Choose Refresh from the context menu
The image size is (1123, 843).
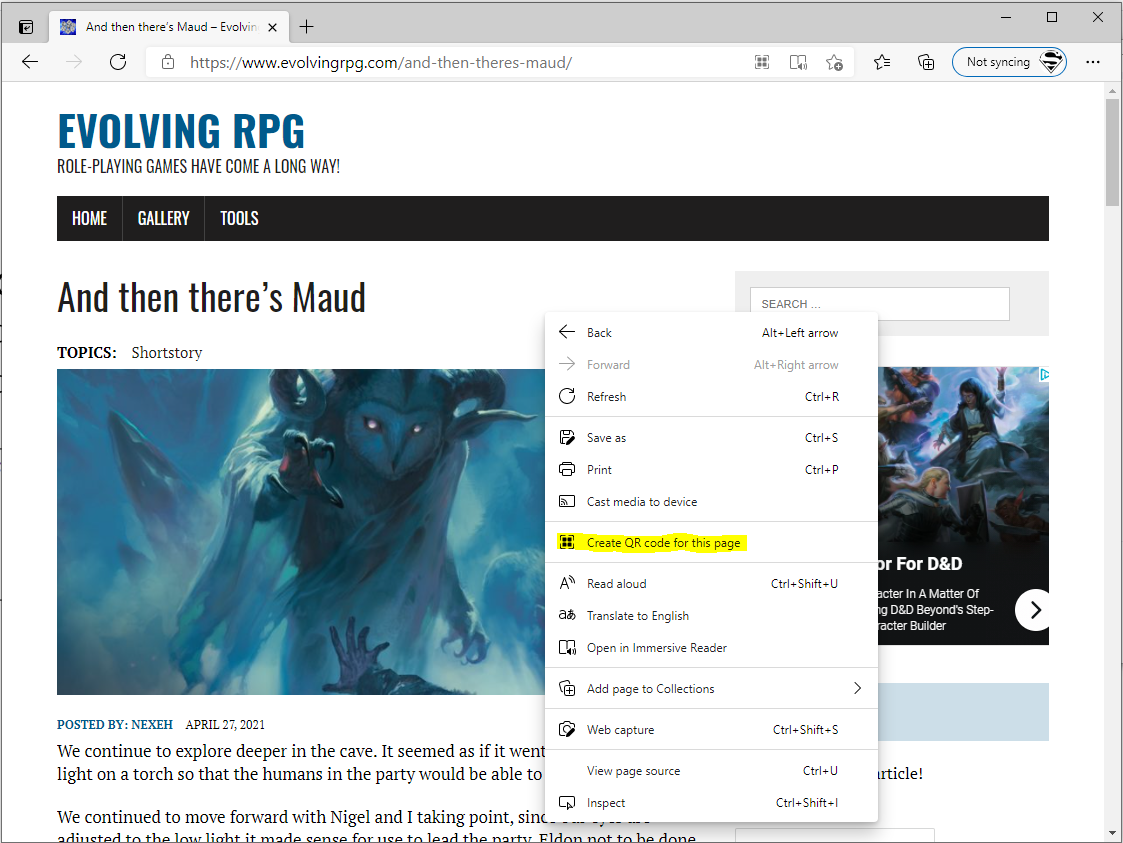(x=711, y=396)
